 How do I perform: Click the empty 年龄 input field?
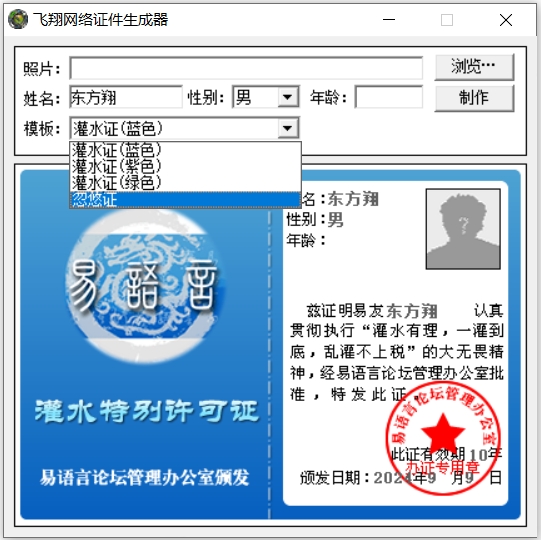389,97
